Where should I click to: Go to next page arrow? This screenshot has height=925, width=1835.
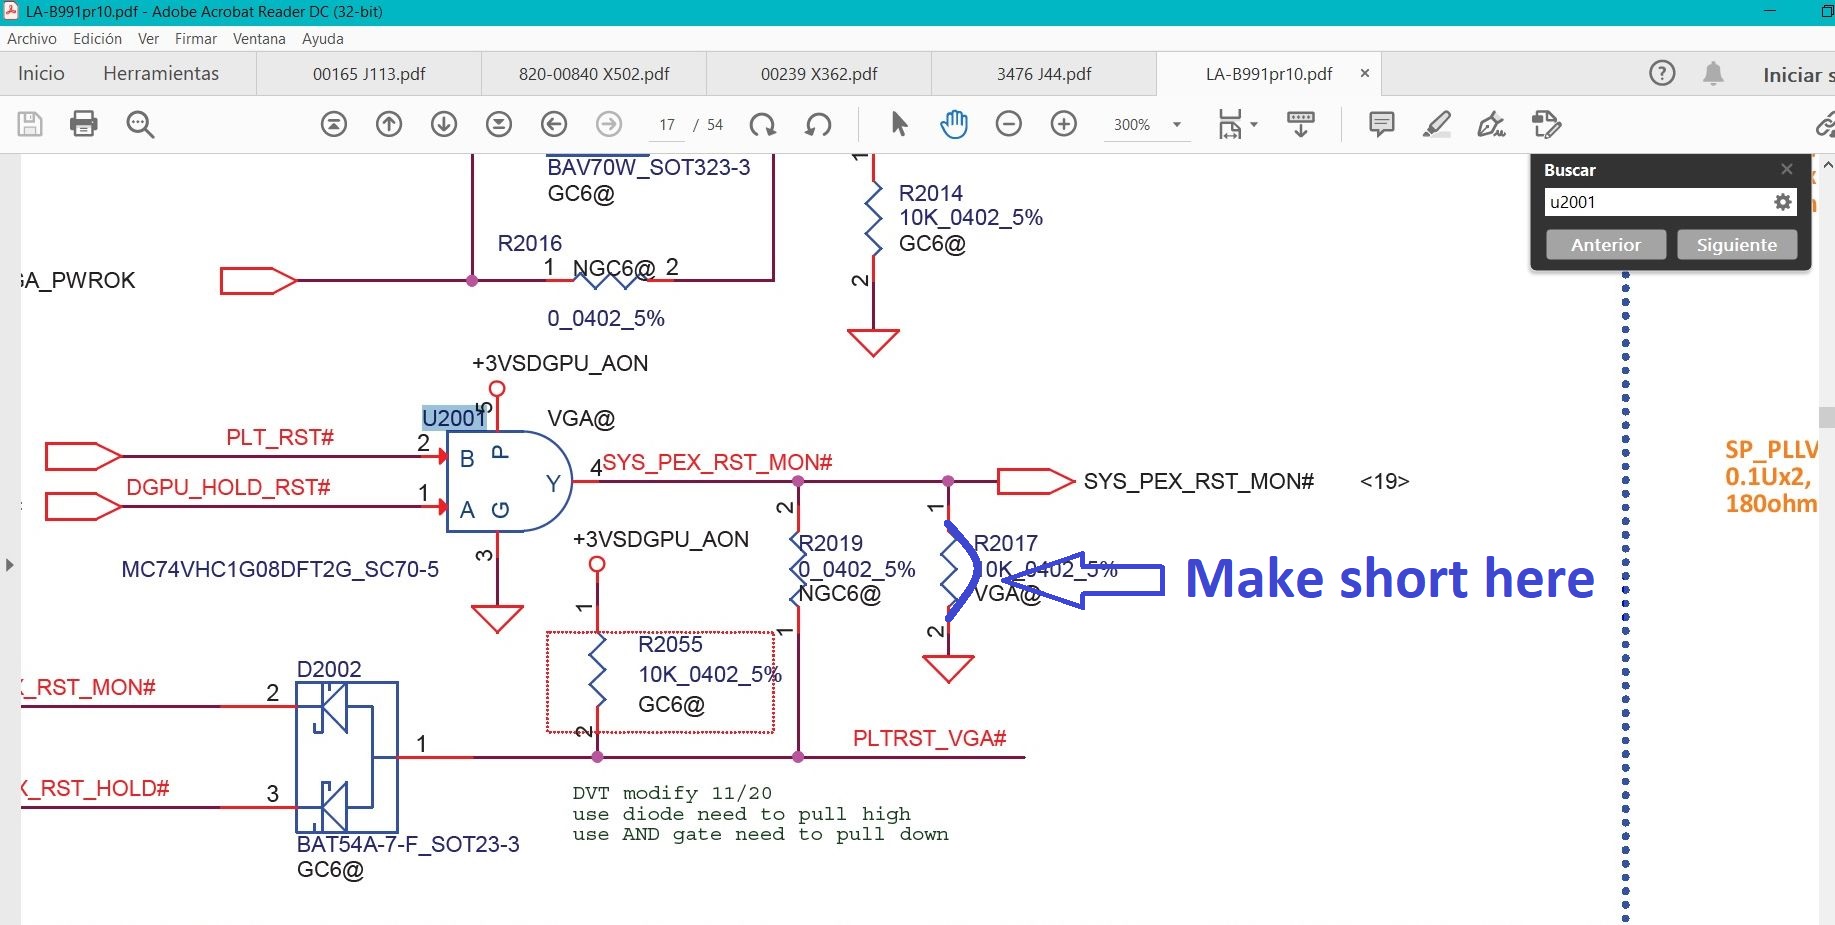(444, 124)
